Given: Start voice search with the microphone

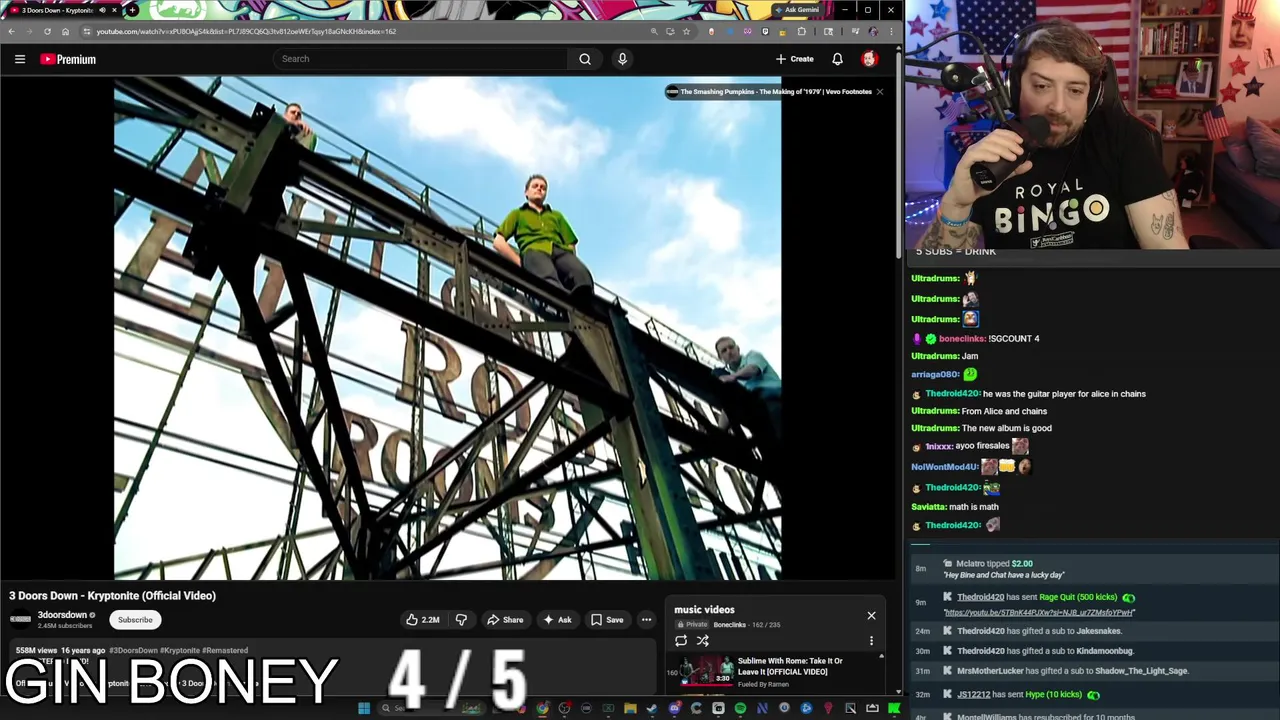Looking at the screenshot, I should coord(622,59).
